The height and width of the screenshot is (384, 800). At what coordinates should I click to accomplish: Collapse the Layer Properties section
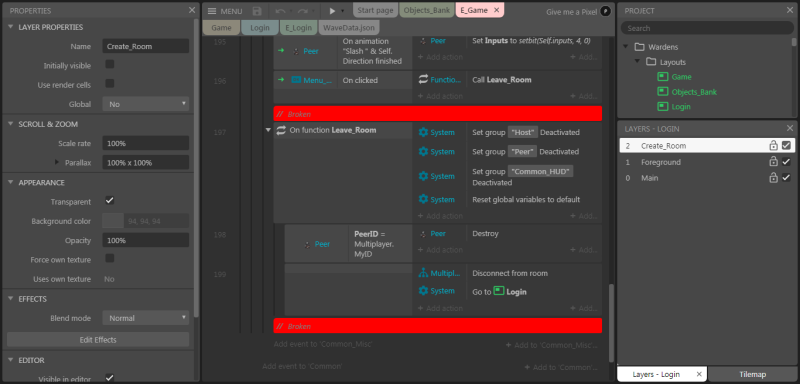11,27
